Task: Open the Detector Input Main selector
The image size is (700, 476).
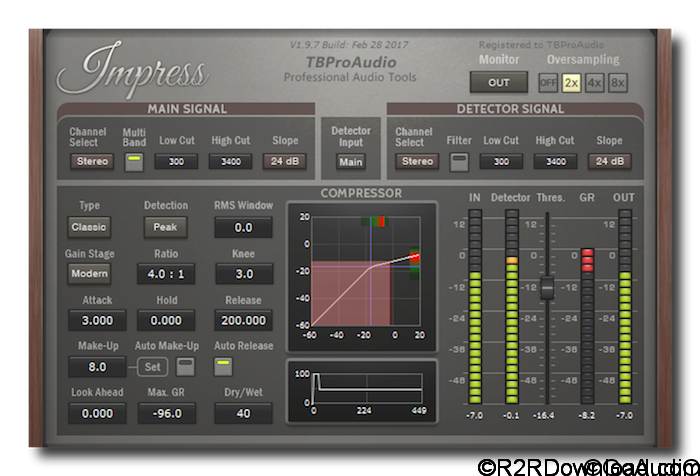Action: click(350, 161)
